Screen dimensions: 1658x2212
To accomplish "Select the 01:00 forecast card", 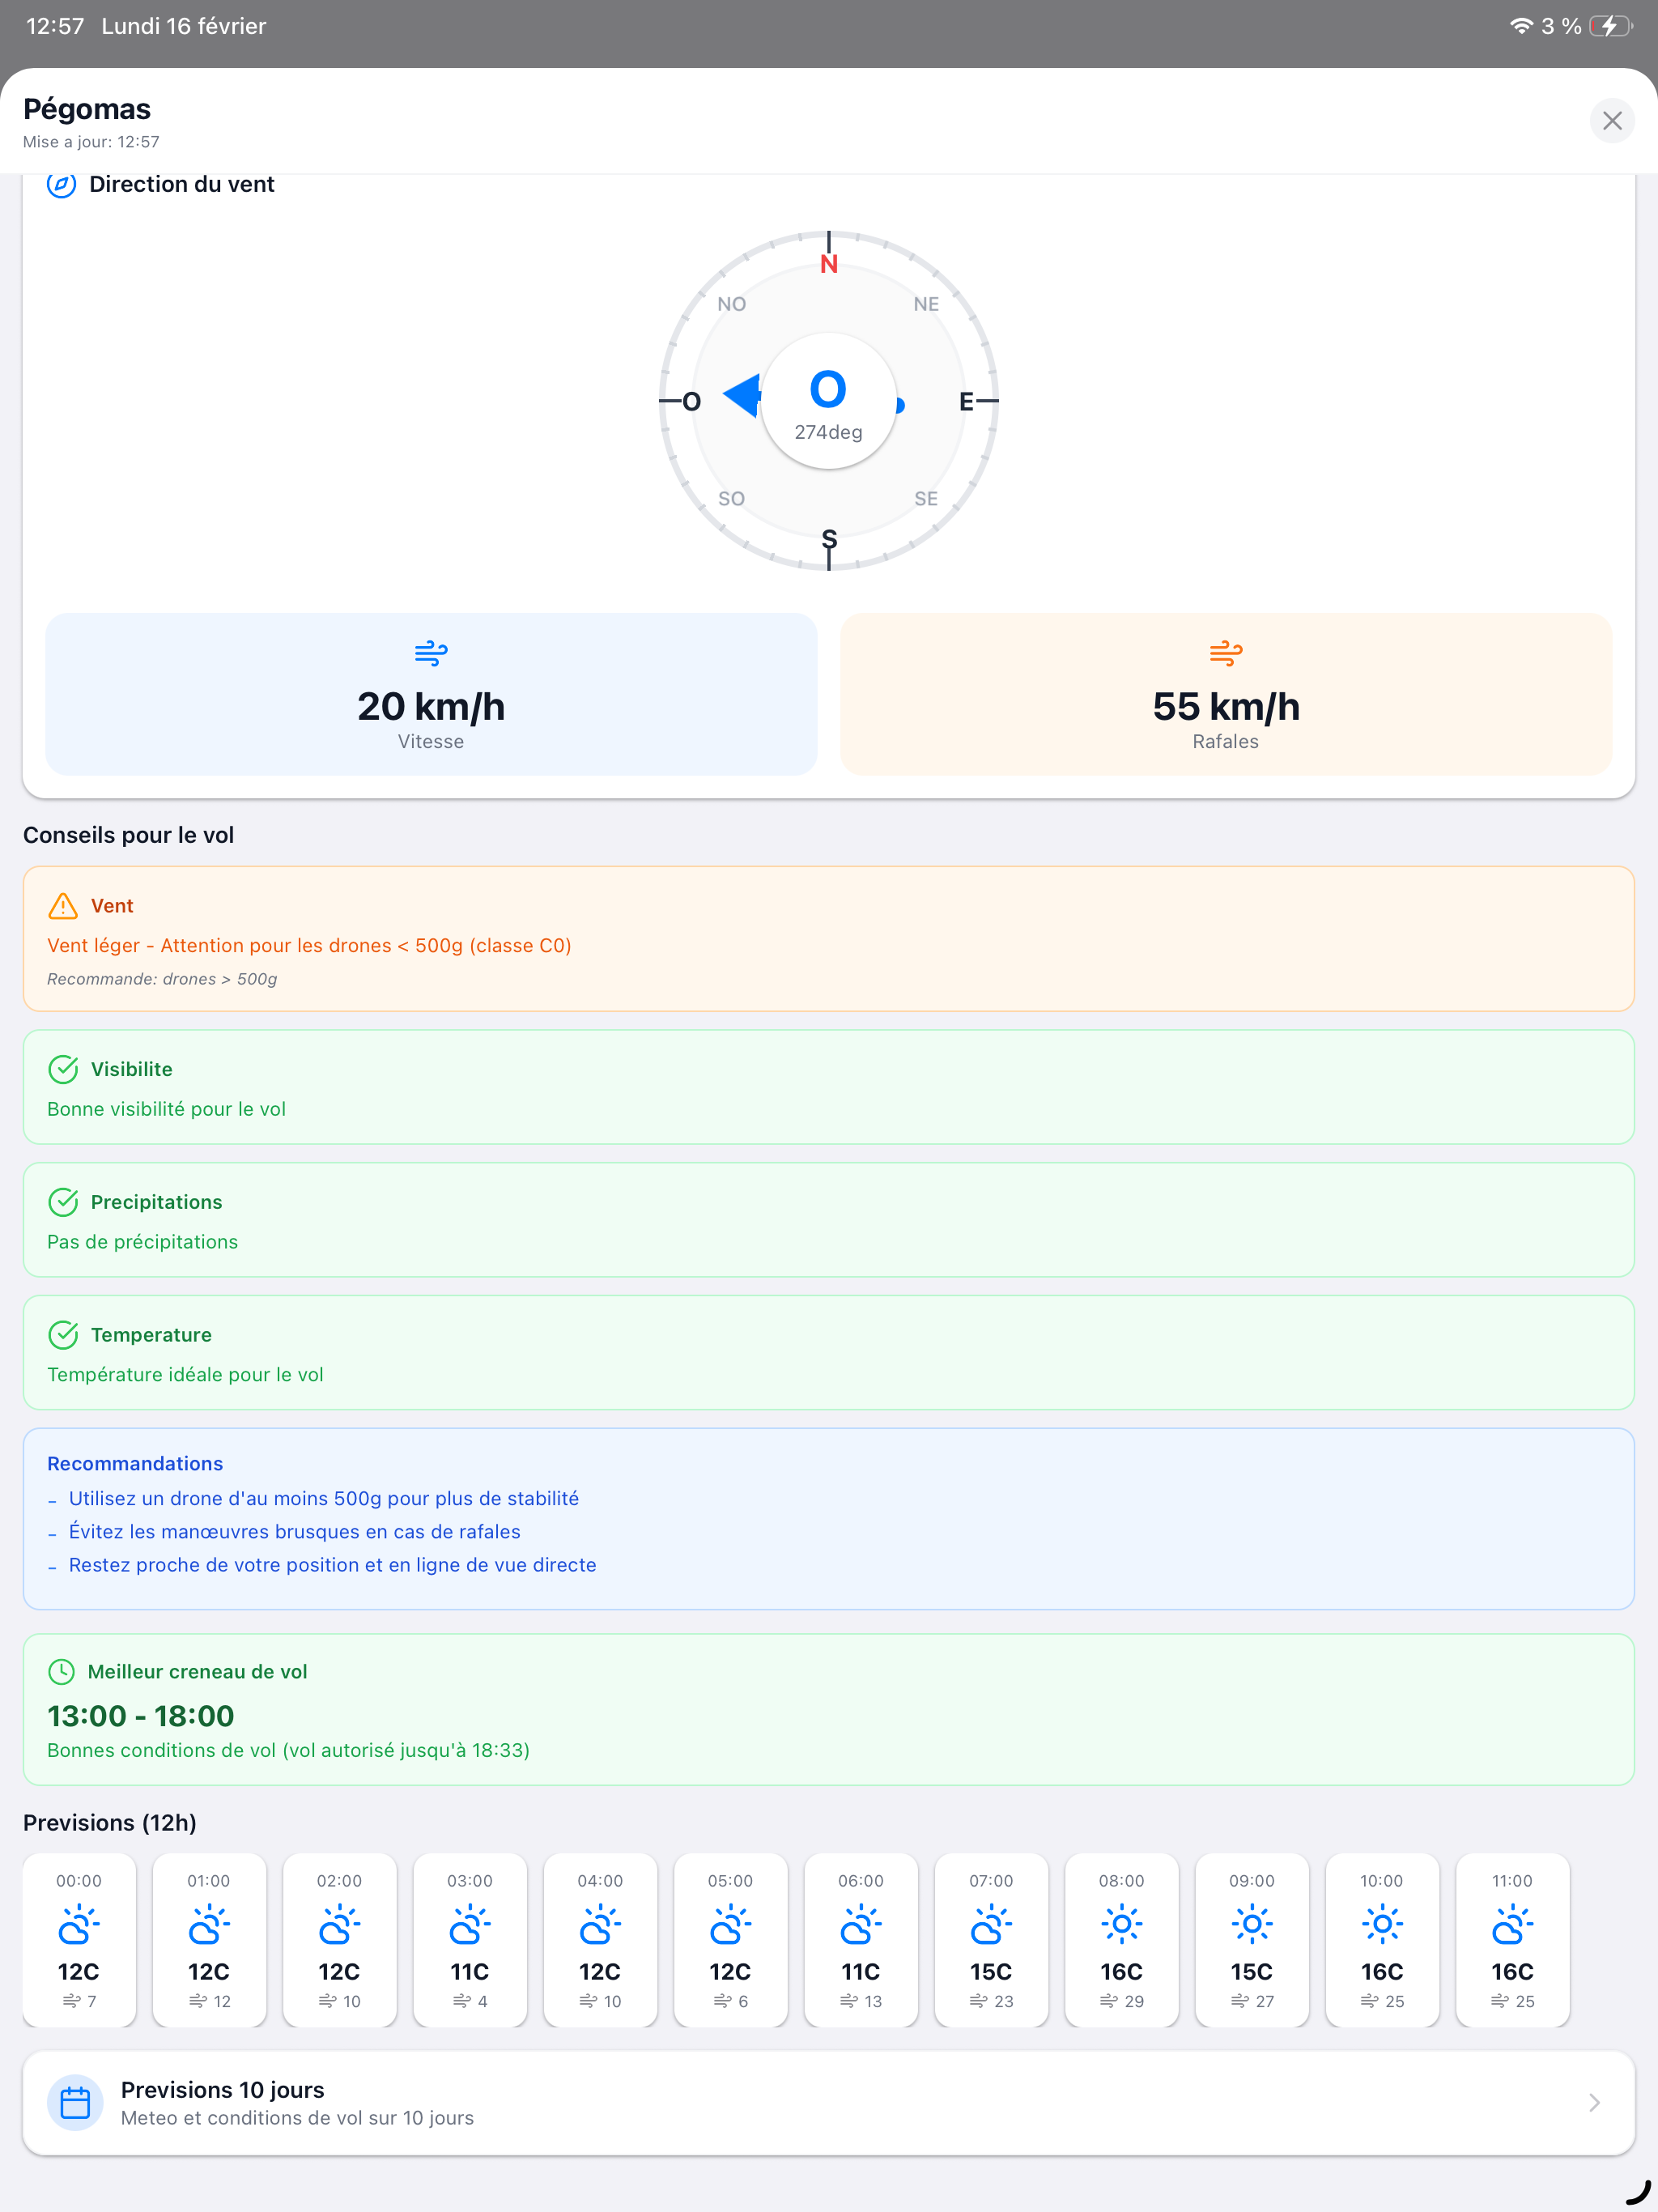I will pos(209,1940).
